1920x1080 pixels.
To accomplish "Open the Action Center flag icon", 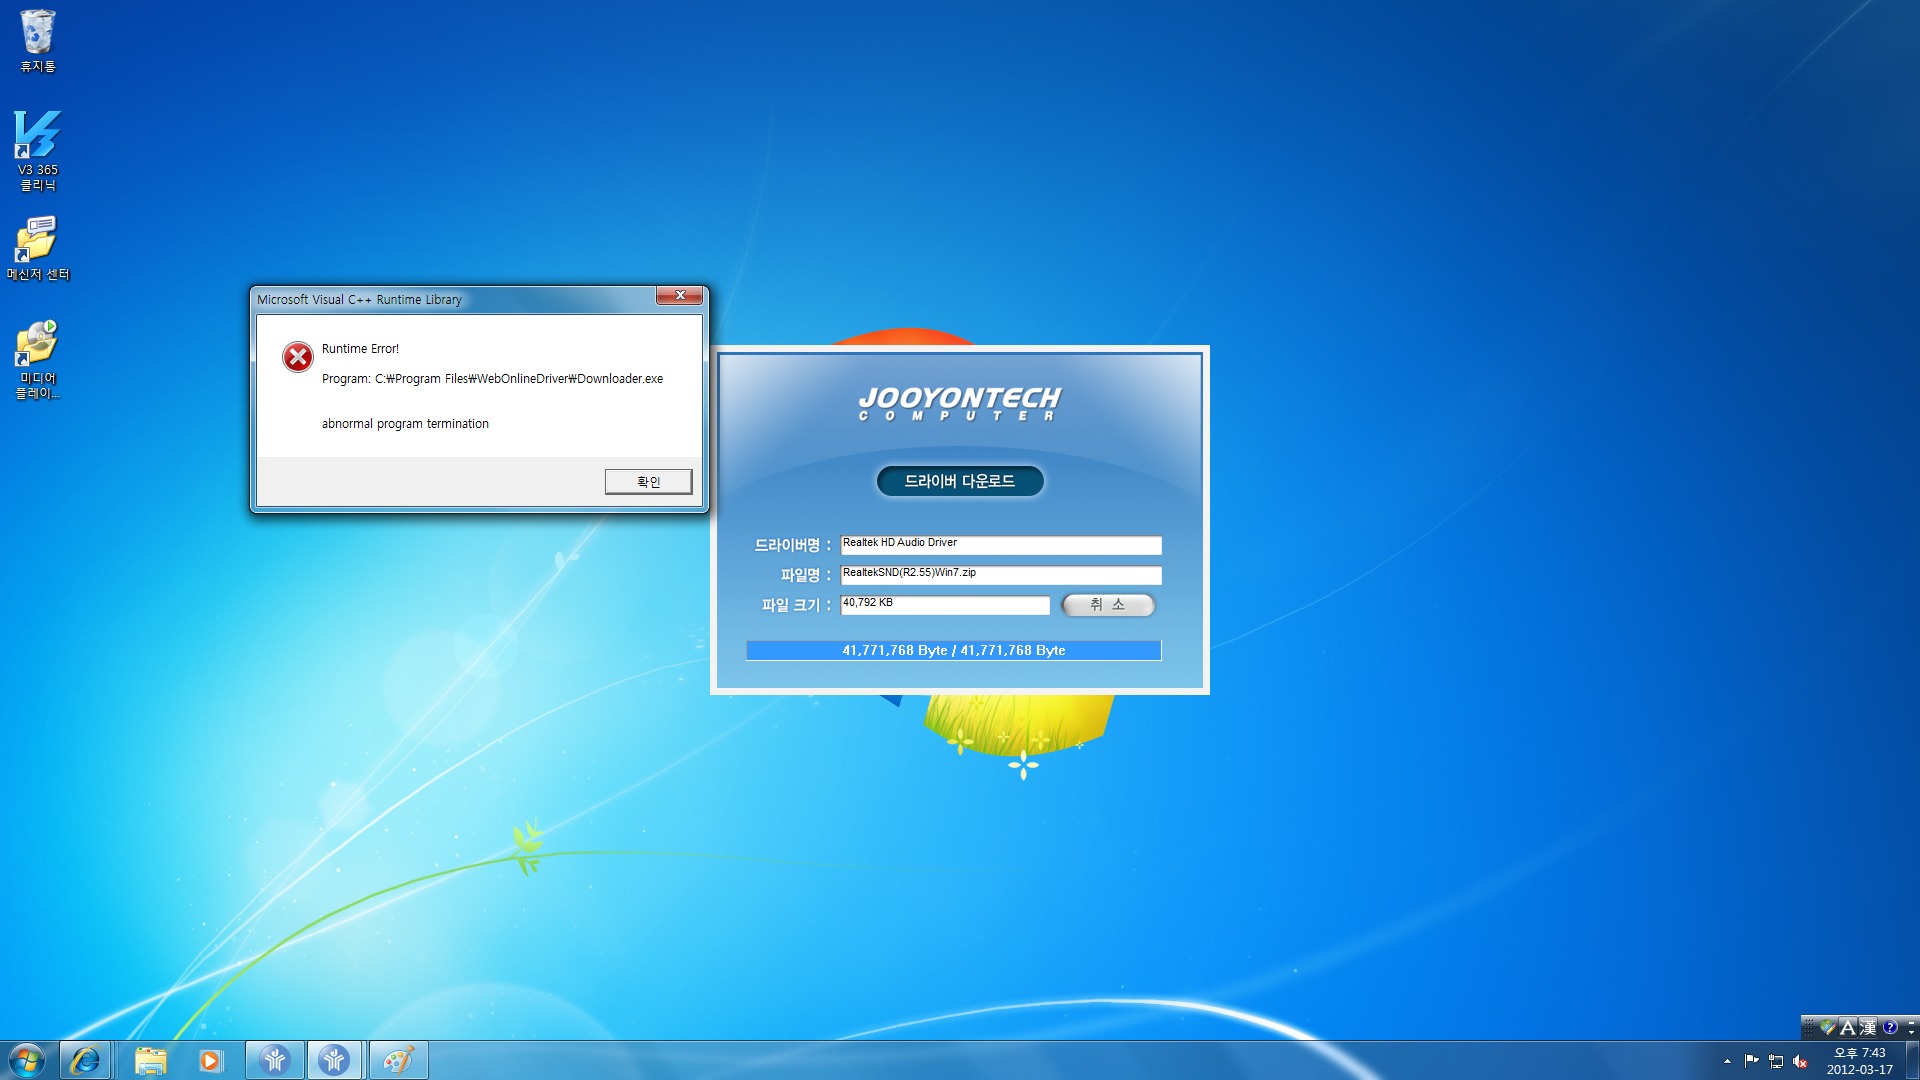I will pos(1751,1061).
